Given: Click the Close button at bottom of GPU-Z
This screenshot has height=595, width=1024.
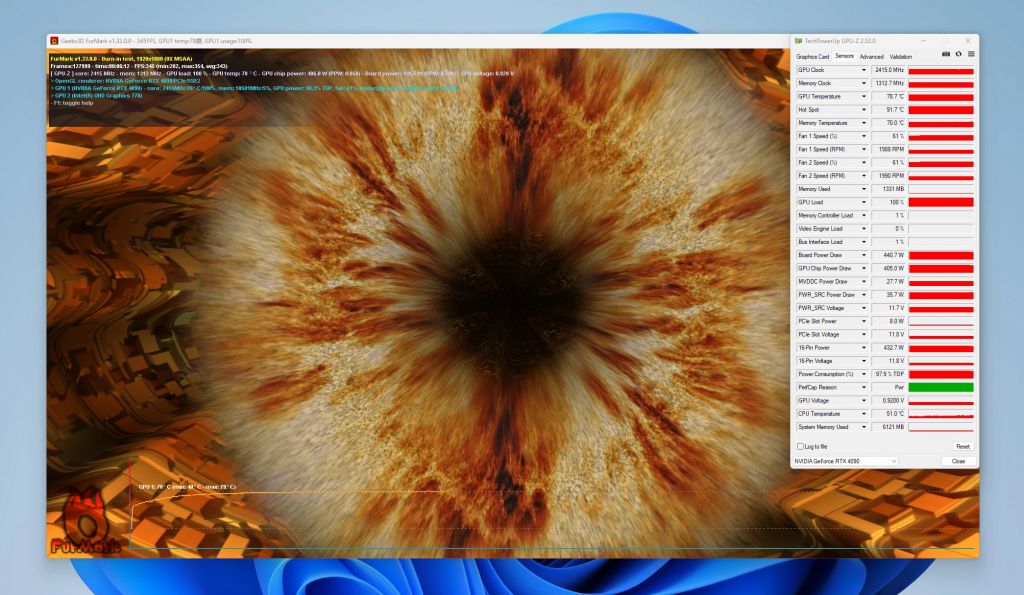Looking at the screenshot, I should [958, 461].
